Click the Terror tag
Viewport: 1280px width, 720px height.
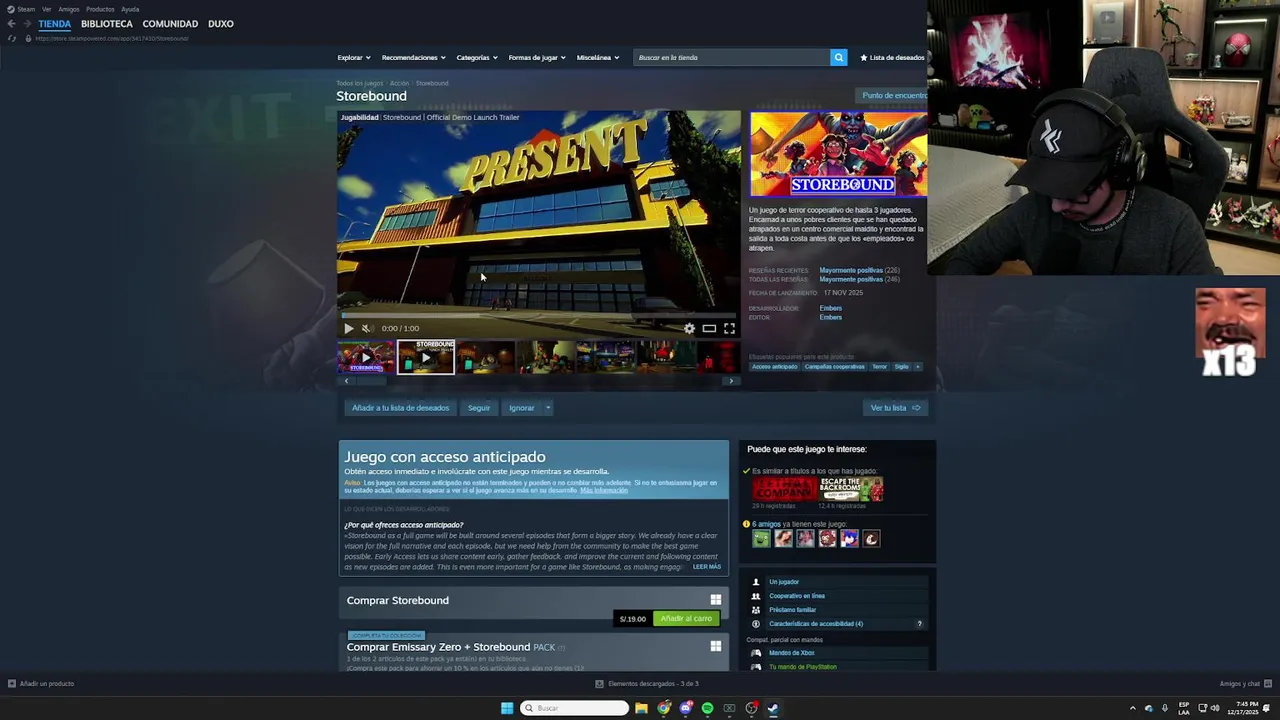click(x=879, y=367)
